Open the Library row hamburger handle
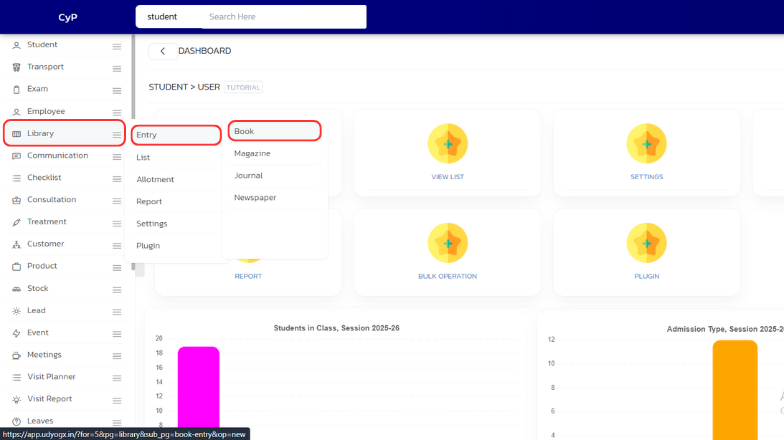Image resolution: width=784 pixels, height=440 pixels. click(x=117, y=134)
